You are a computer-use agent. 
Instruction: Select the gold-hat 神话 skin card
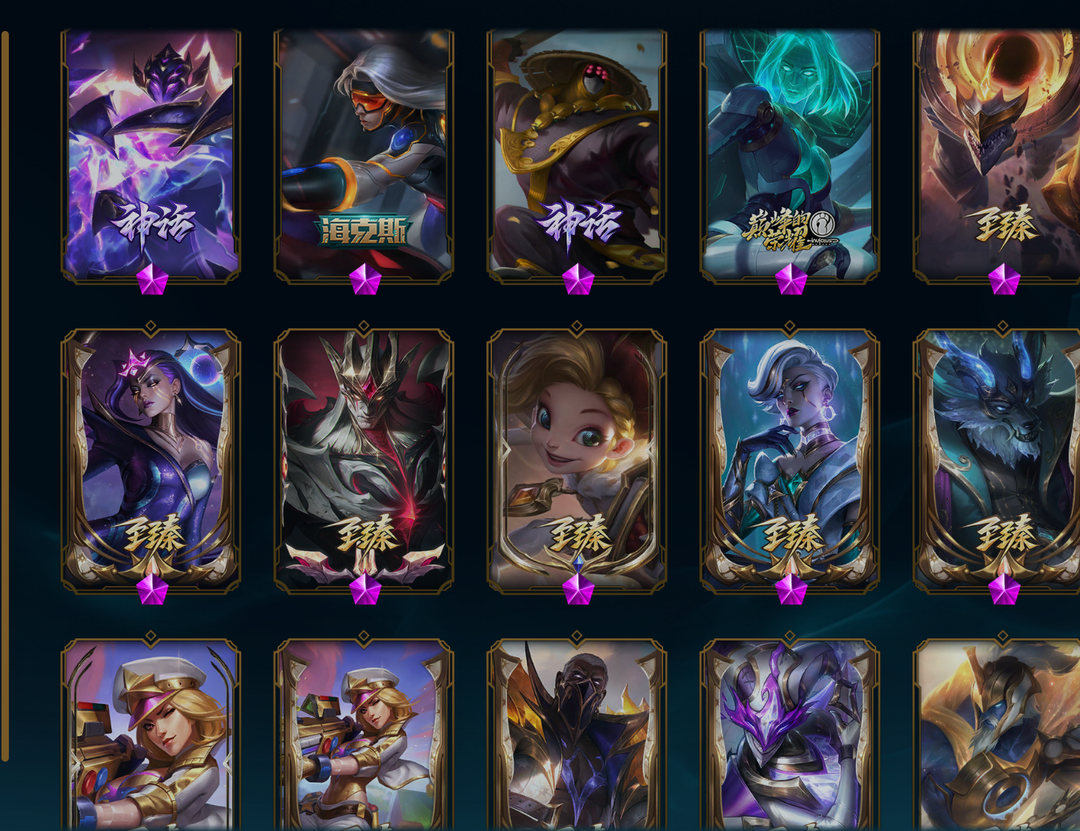577,156
